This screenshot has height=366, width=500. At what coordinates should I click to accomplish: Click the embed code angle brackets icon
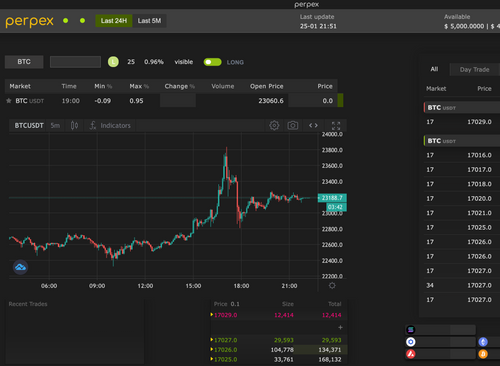point(313,126)
